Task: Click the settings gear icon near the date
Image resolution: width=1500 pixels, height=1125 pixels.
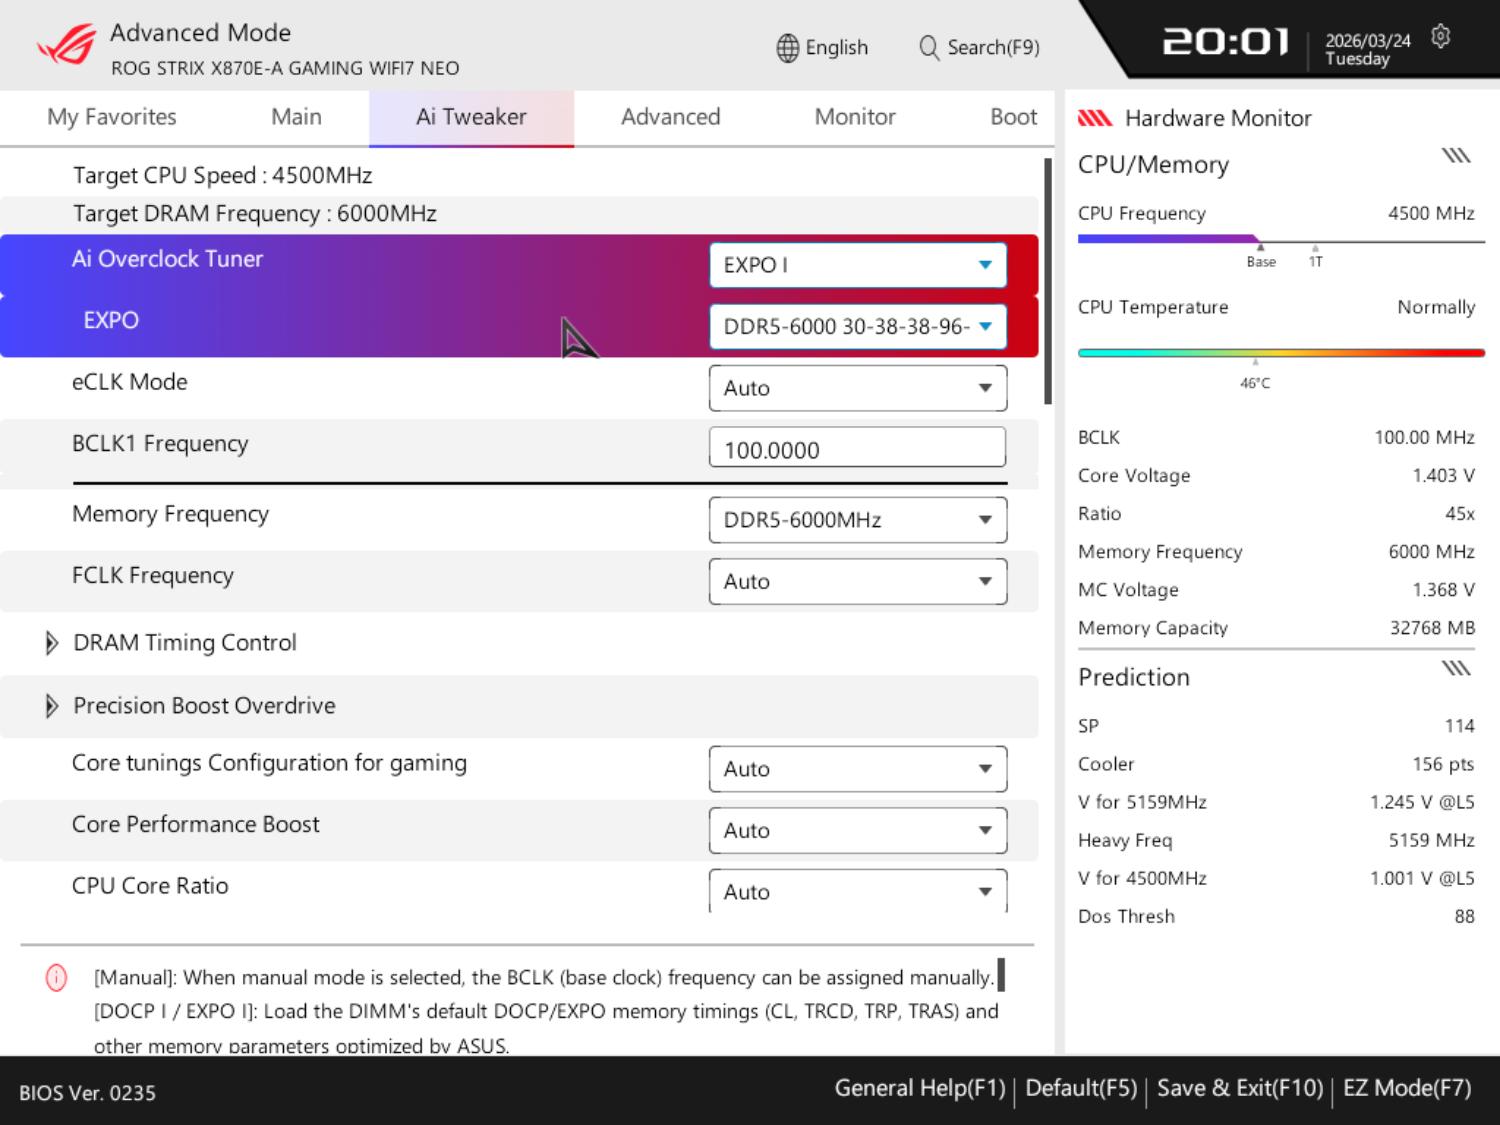Action: [1440, 37]
